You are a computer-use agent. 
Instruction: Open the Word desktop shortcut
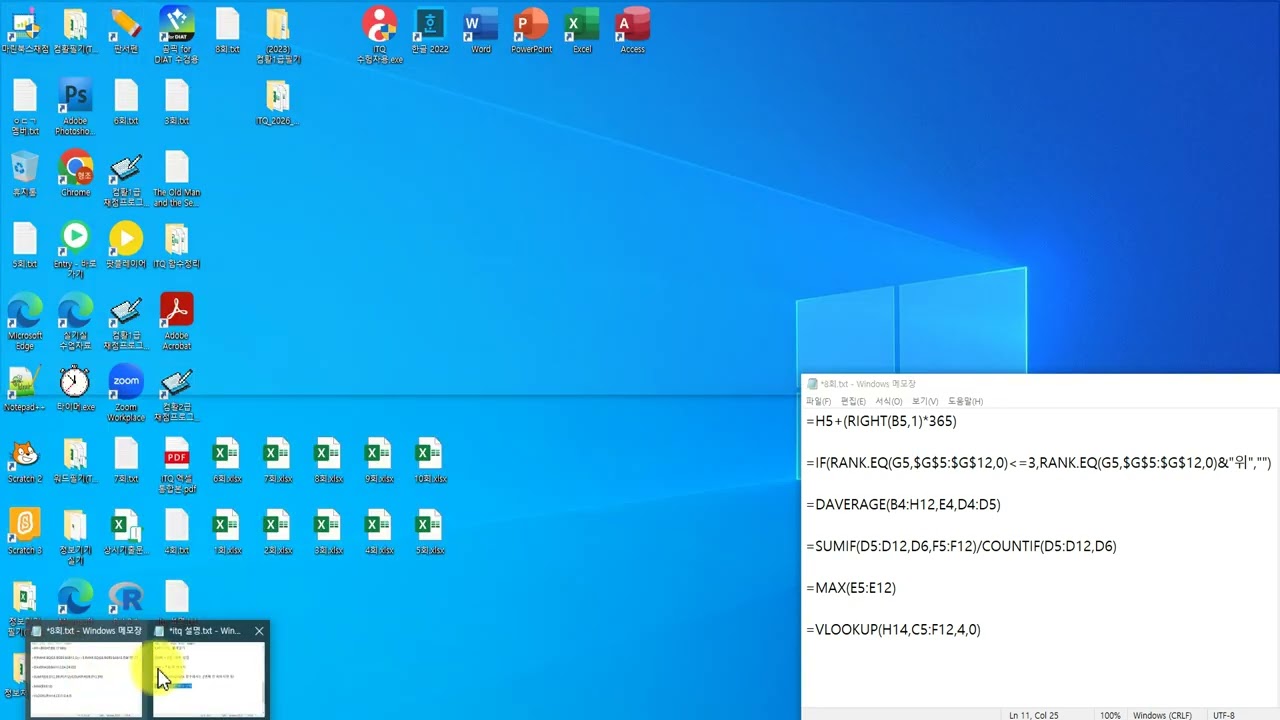tap(481, 29)
